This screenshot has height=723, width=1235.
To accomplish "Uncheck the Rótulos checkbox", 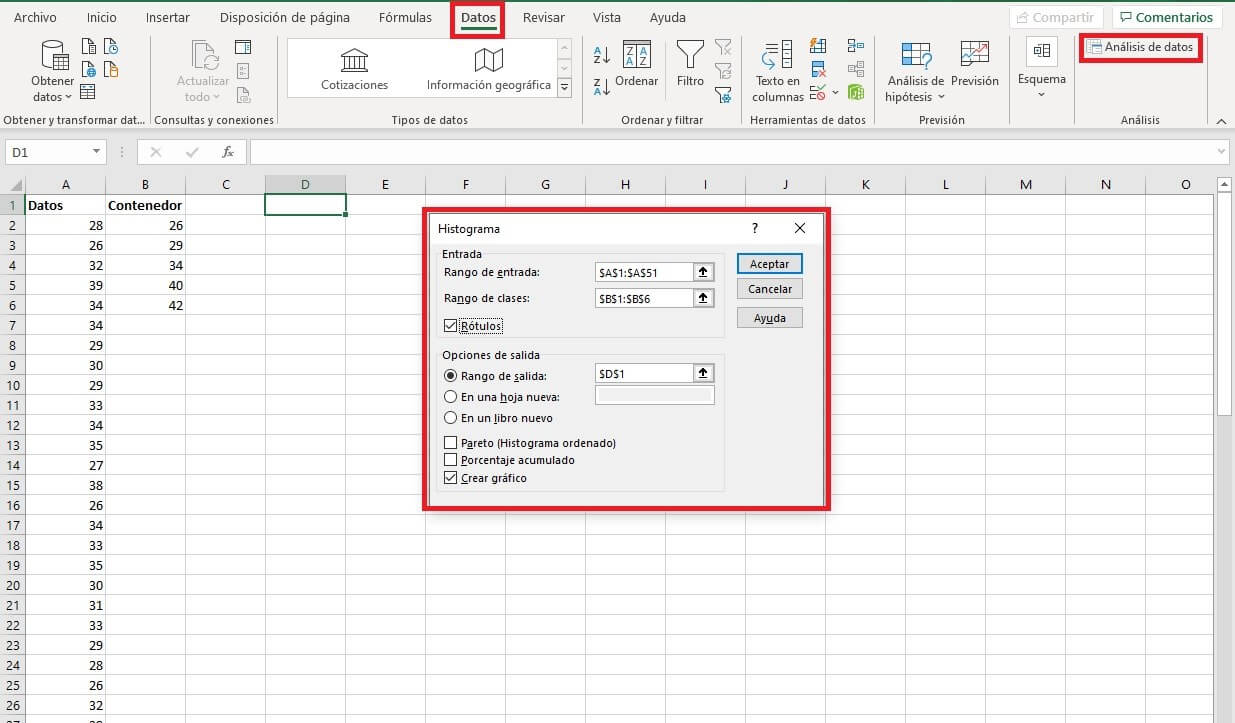I will [450, 326].
